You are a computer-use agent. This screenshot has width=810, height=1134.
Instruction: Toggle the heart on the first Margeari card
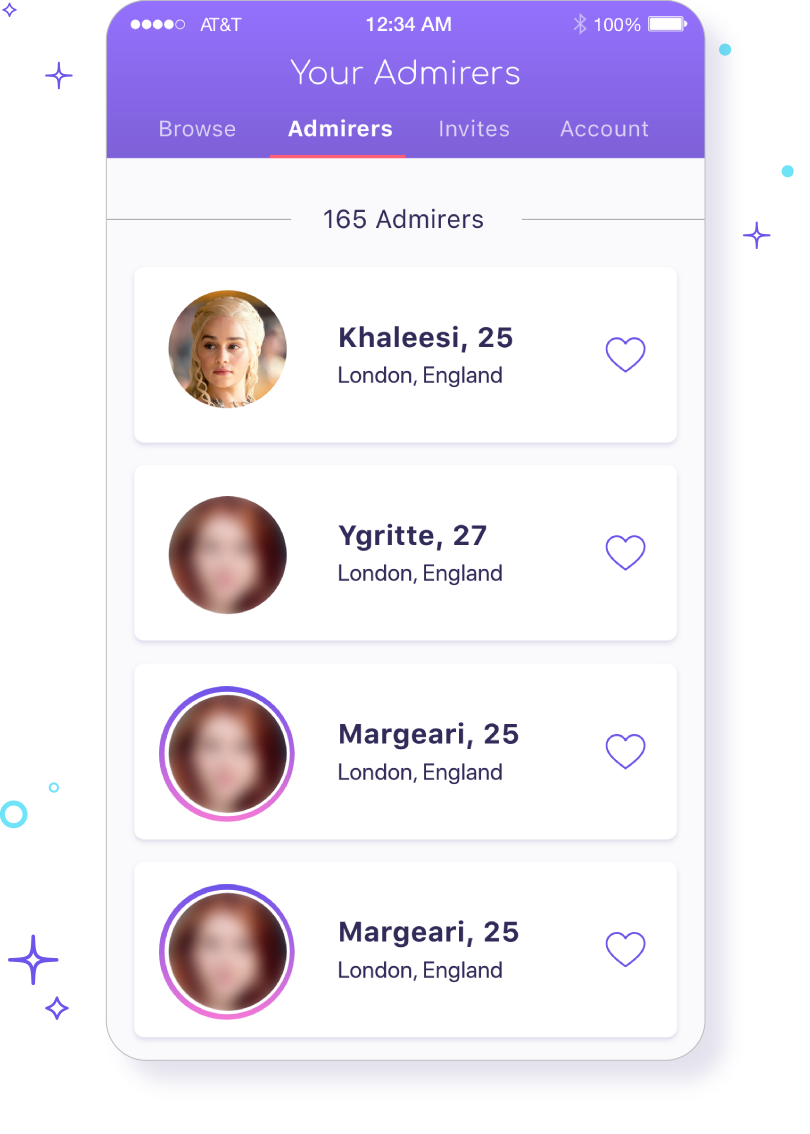click(625, 751)
